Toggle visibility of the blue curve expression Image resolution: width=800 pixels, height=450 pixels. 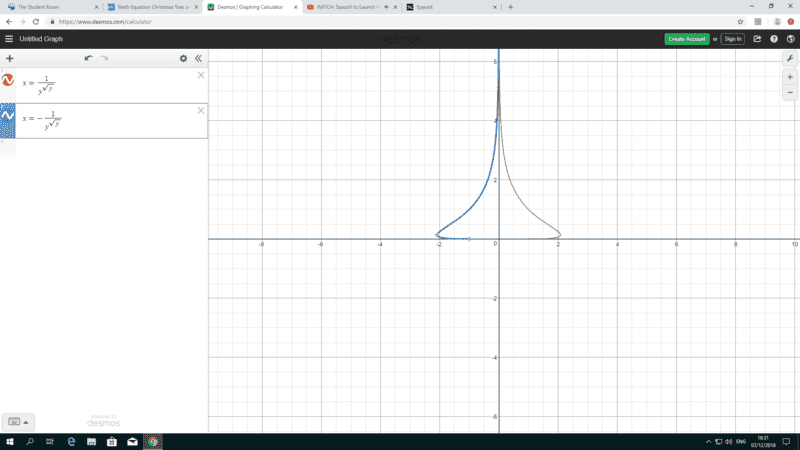tap(8, 116)
